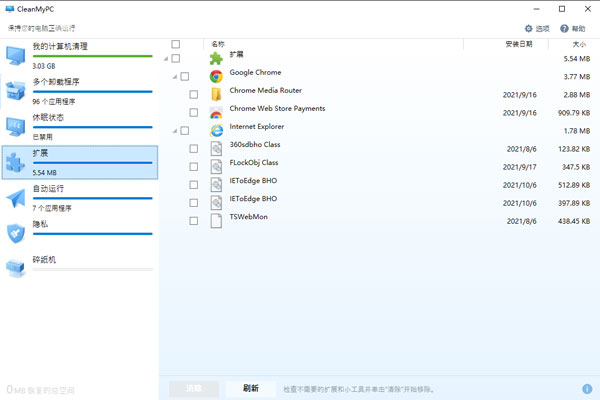Sort by the 大小 column header
600x400 pixels.
coord(579,44)
